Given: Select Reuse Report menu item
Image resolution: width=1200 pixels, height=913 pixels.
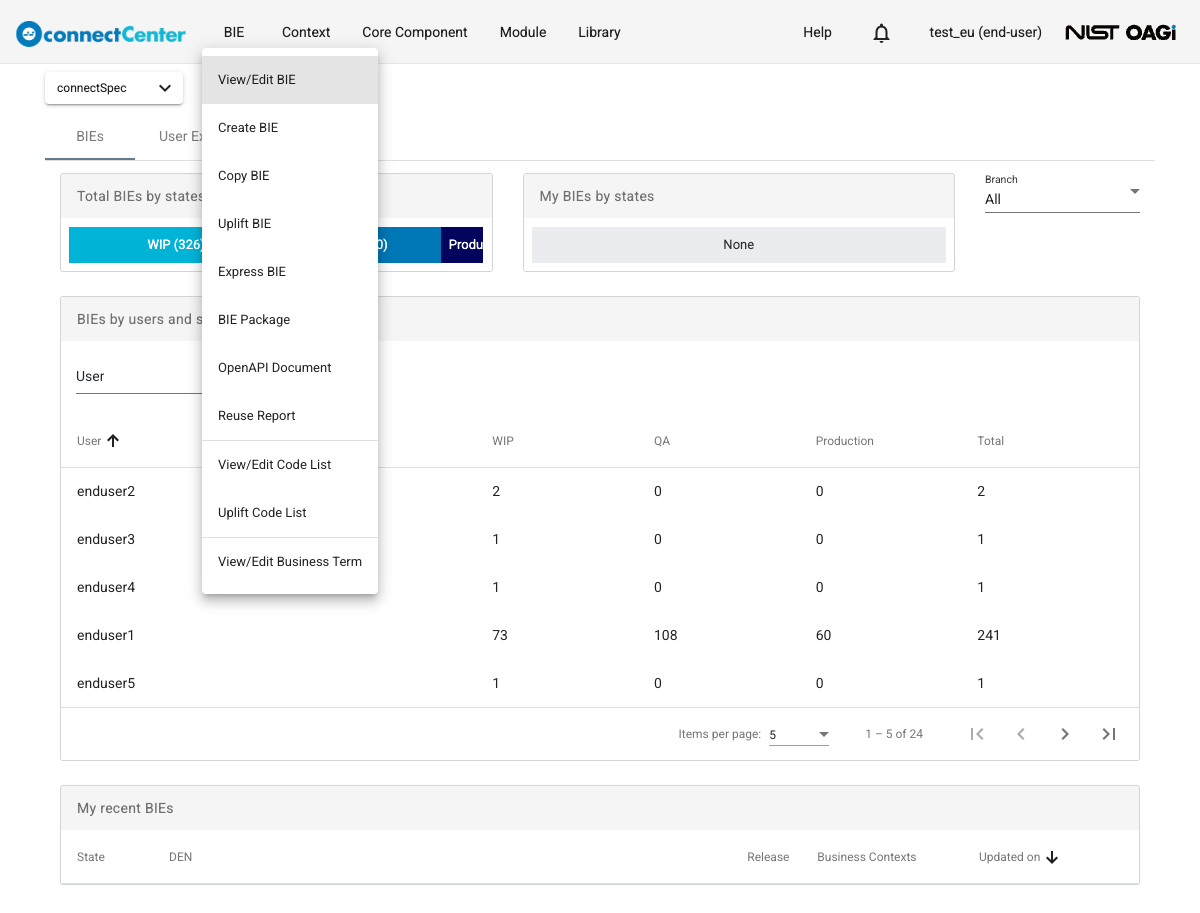Looking at the screenshot, I should click(290, 416).
